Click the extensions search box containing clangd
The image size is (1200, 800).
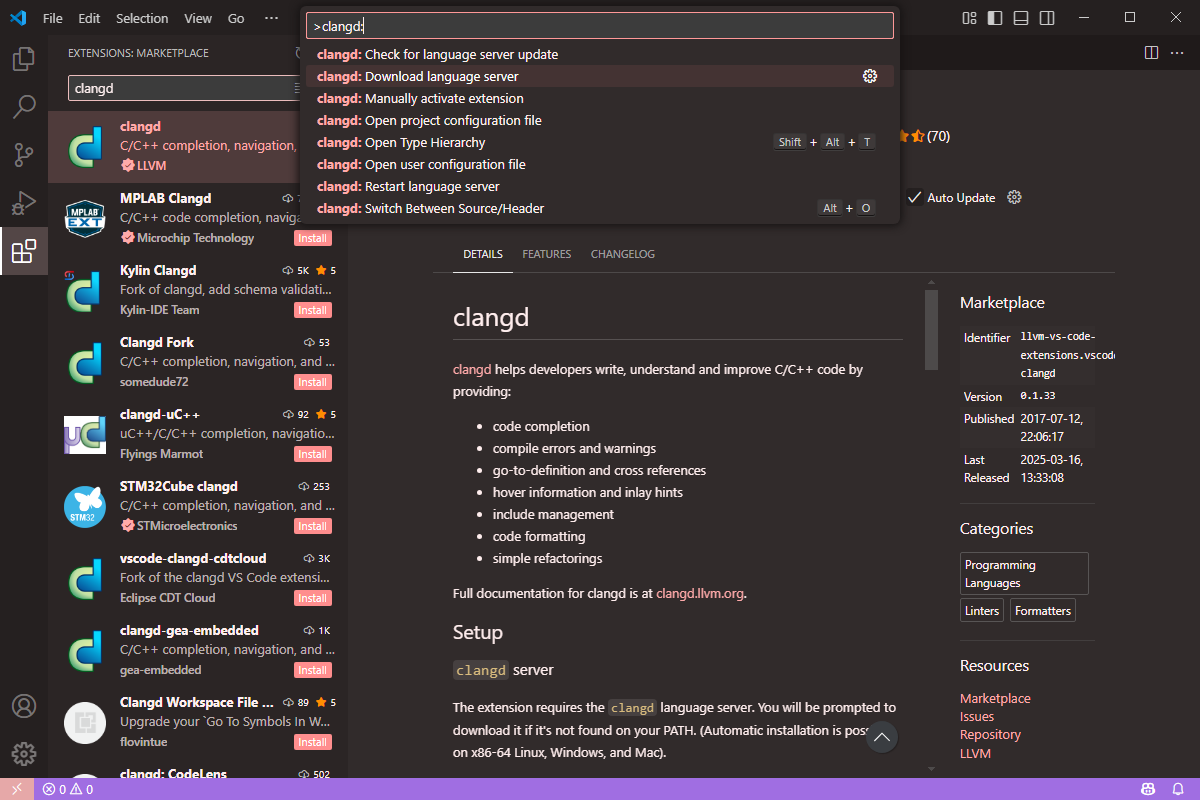pyautogui.click(x=185, y=88)
